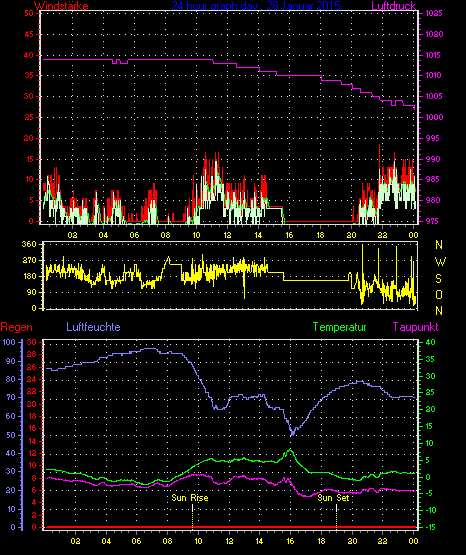Click the 40 temperature axis value
This screenshot has height=555, width=466.
[x=430, y=342]
